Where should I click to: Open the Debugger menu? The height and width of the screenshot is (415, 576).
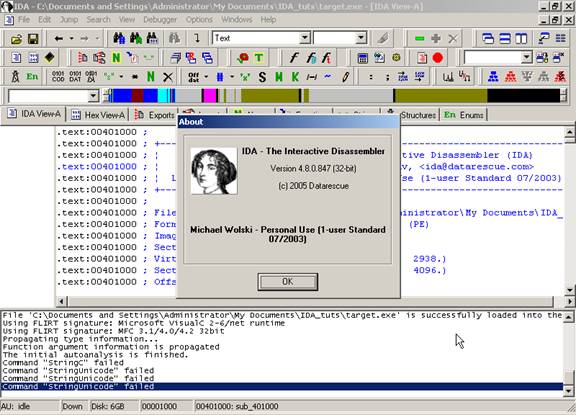[x=160, y=19]
